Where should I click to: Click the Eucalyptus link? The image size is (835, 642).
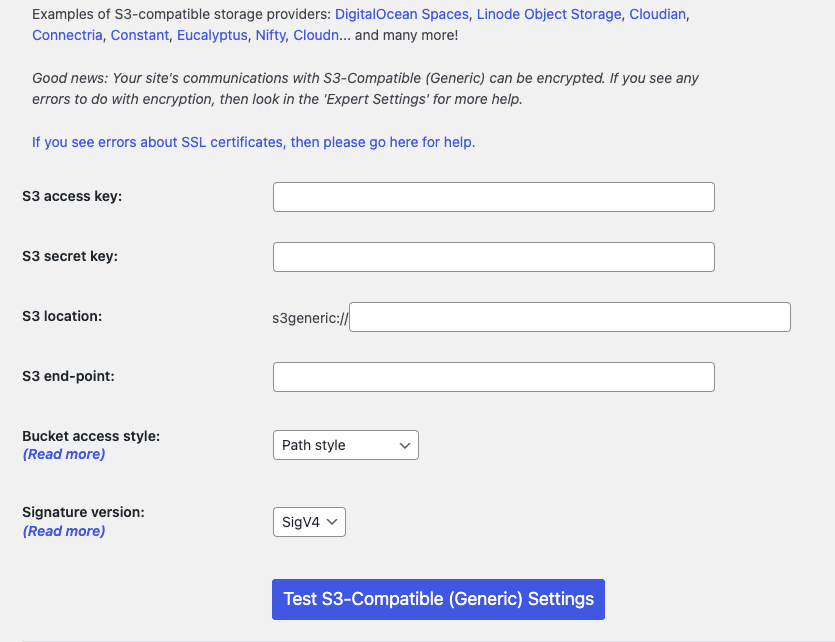pos(212,35)
